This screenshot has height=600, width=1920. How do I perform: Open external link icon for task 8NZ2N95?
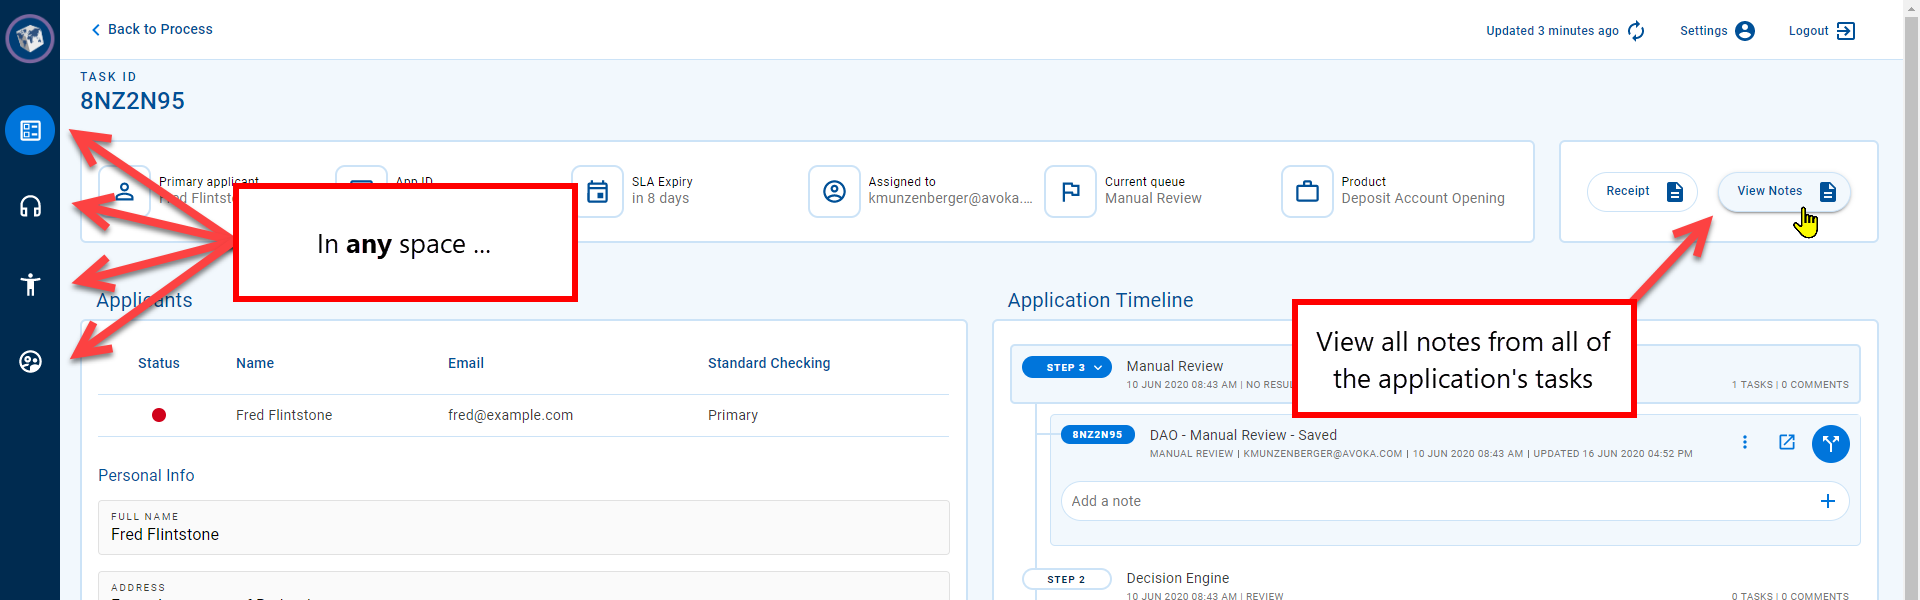tap(1787, 442)
